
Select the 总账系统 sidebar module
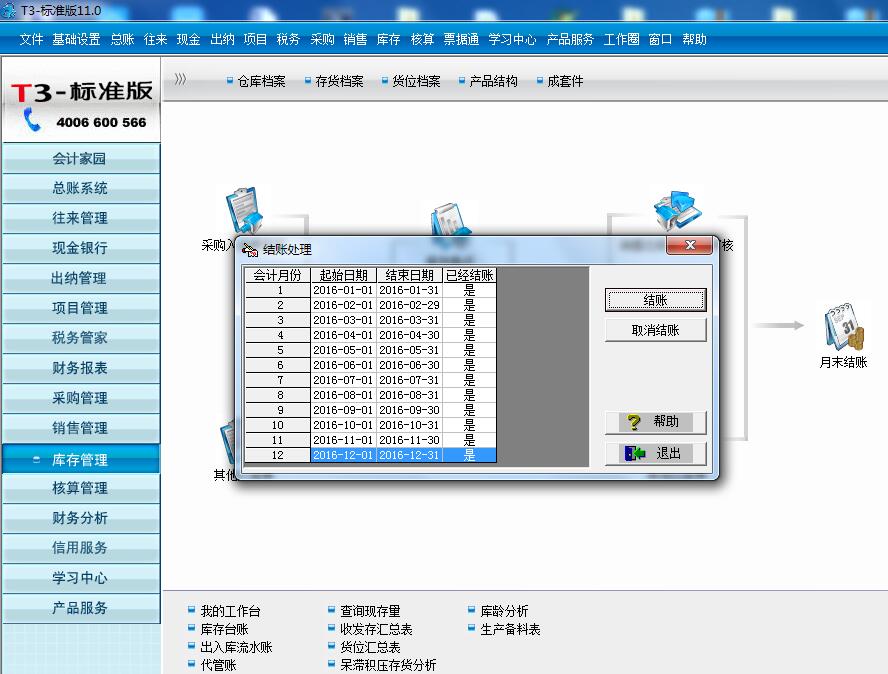tap(80, 188)
